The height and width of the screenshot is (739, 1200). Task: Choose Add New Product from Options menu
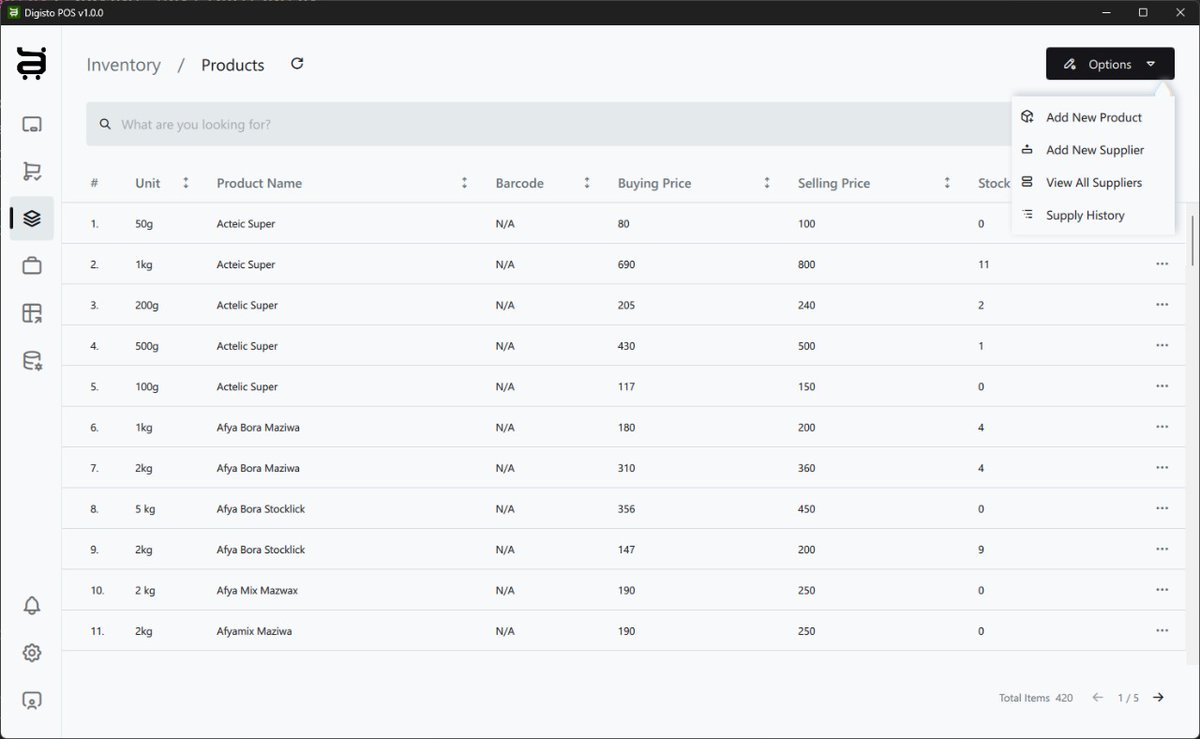(x=1093, y=117)
